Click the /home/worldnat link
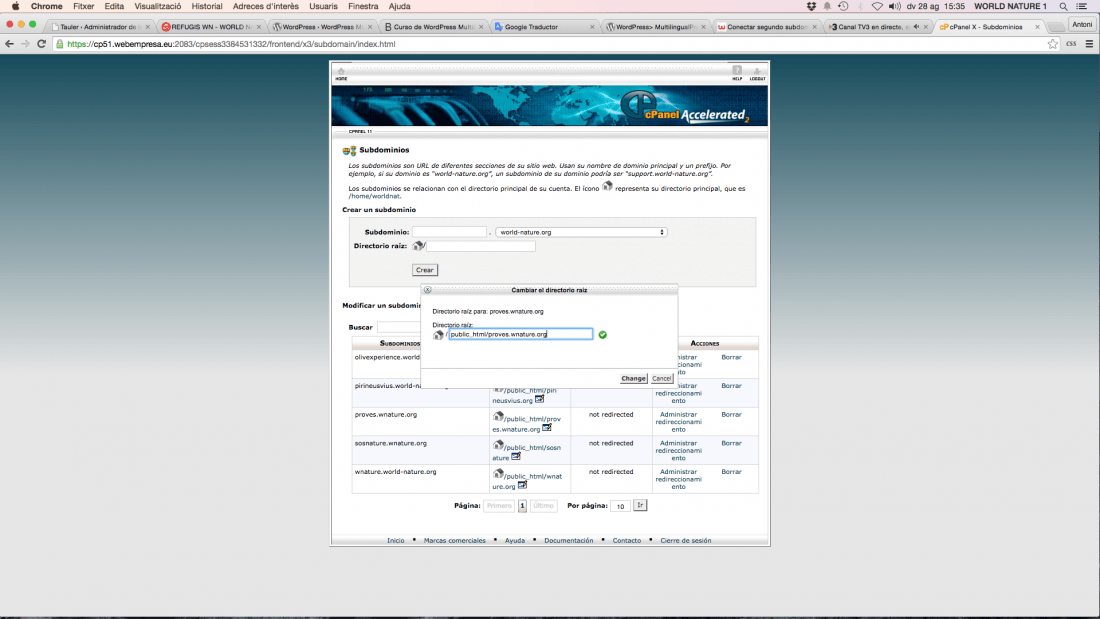This screenshot has width=1100, height=619. pos(374,197)
